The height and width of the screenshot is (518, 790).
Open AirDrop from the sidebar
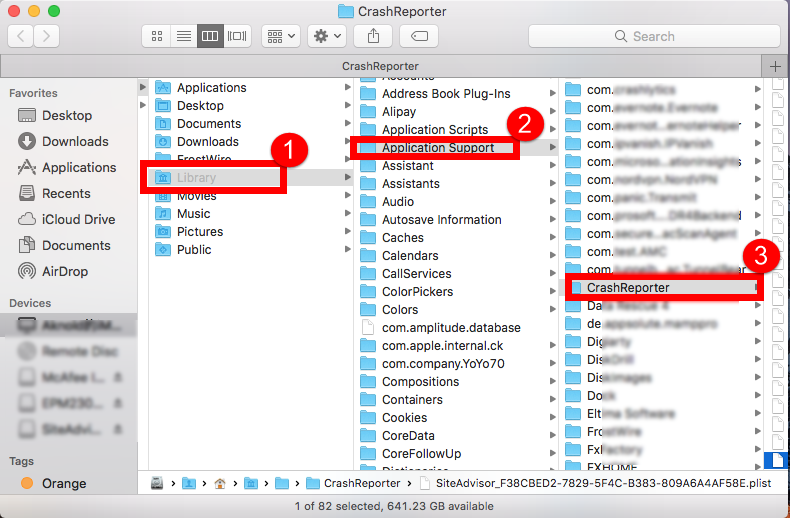[x=64, y=271]
